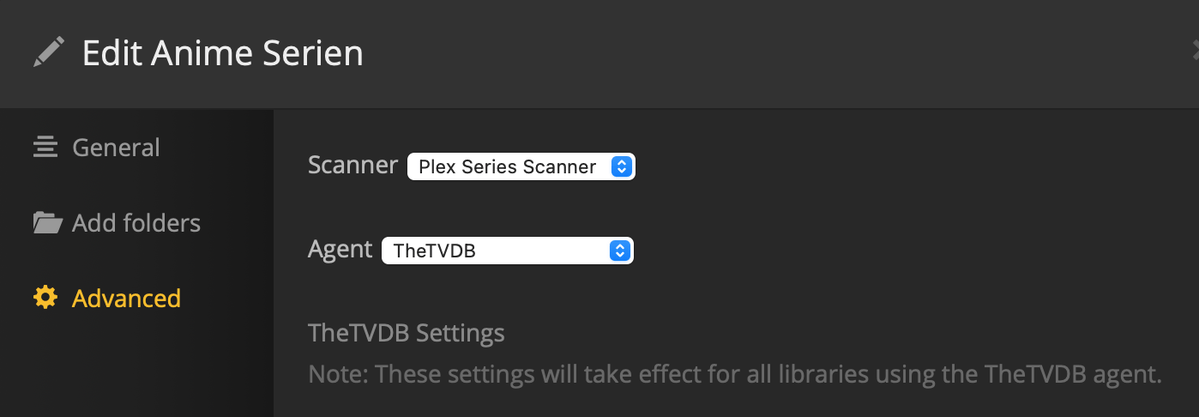
Task: Click the empty sidebar area below Advanced
Action: (x=136, y=370)
